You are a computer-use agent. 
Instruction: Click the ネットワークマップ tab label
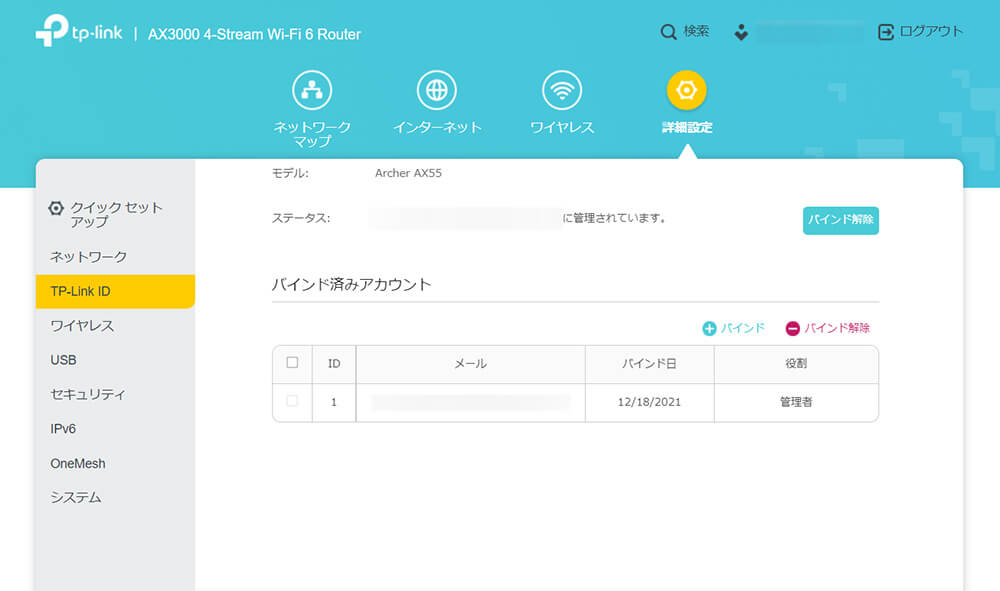pyautogui.click(x=312, y=134)
